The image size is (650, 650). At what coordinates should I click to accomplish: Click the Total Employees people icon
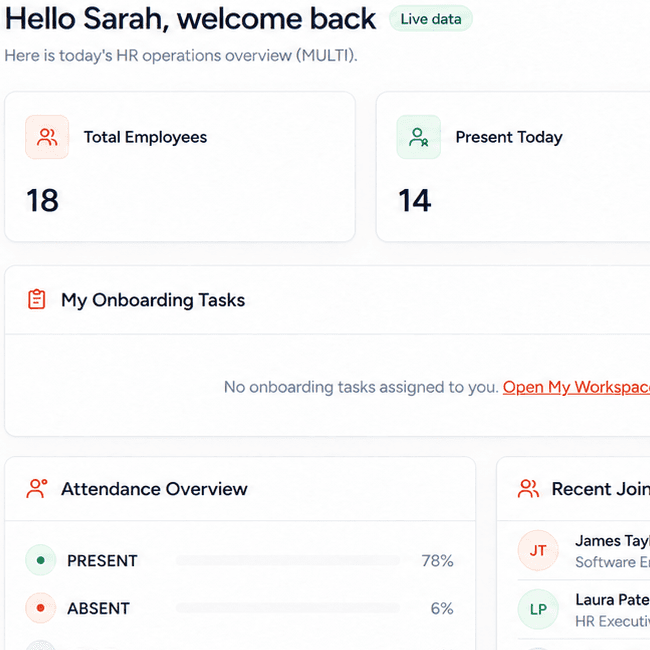(x=47, y=137)
